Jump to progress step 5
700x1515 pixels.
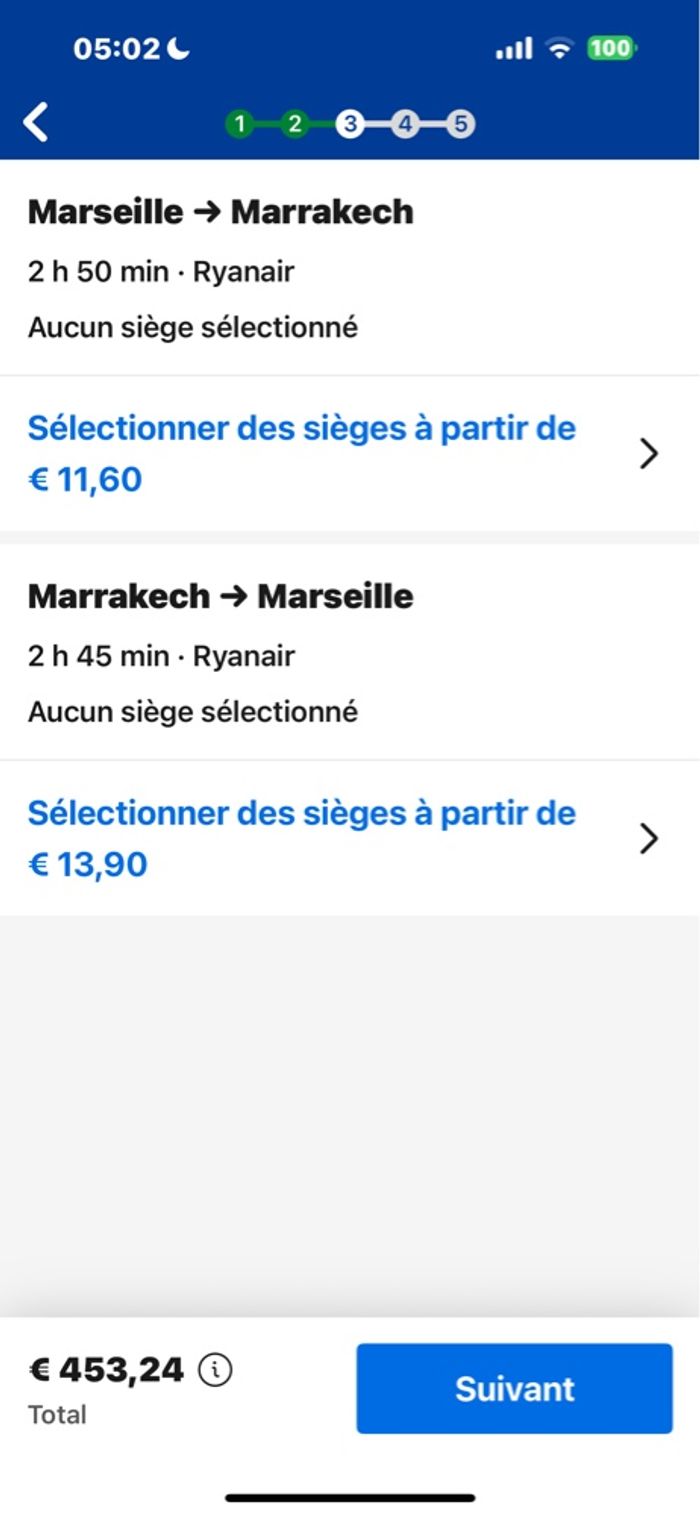(x=459, y=124)
